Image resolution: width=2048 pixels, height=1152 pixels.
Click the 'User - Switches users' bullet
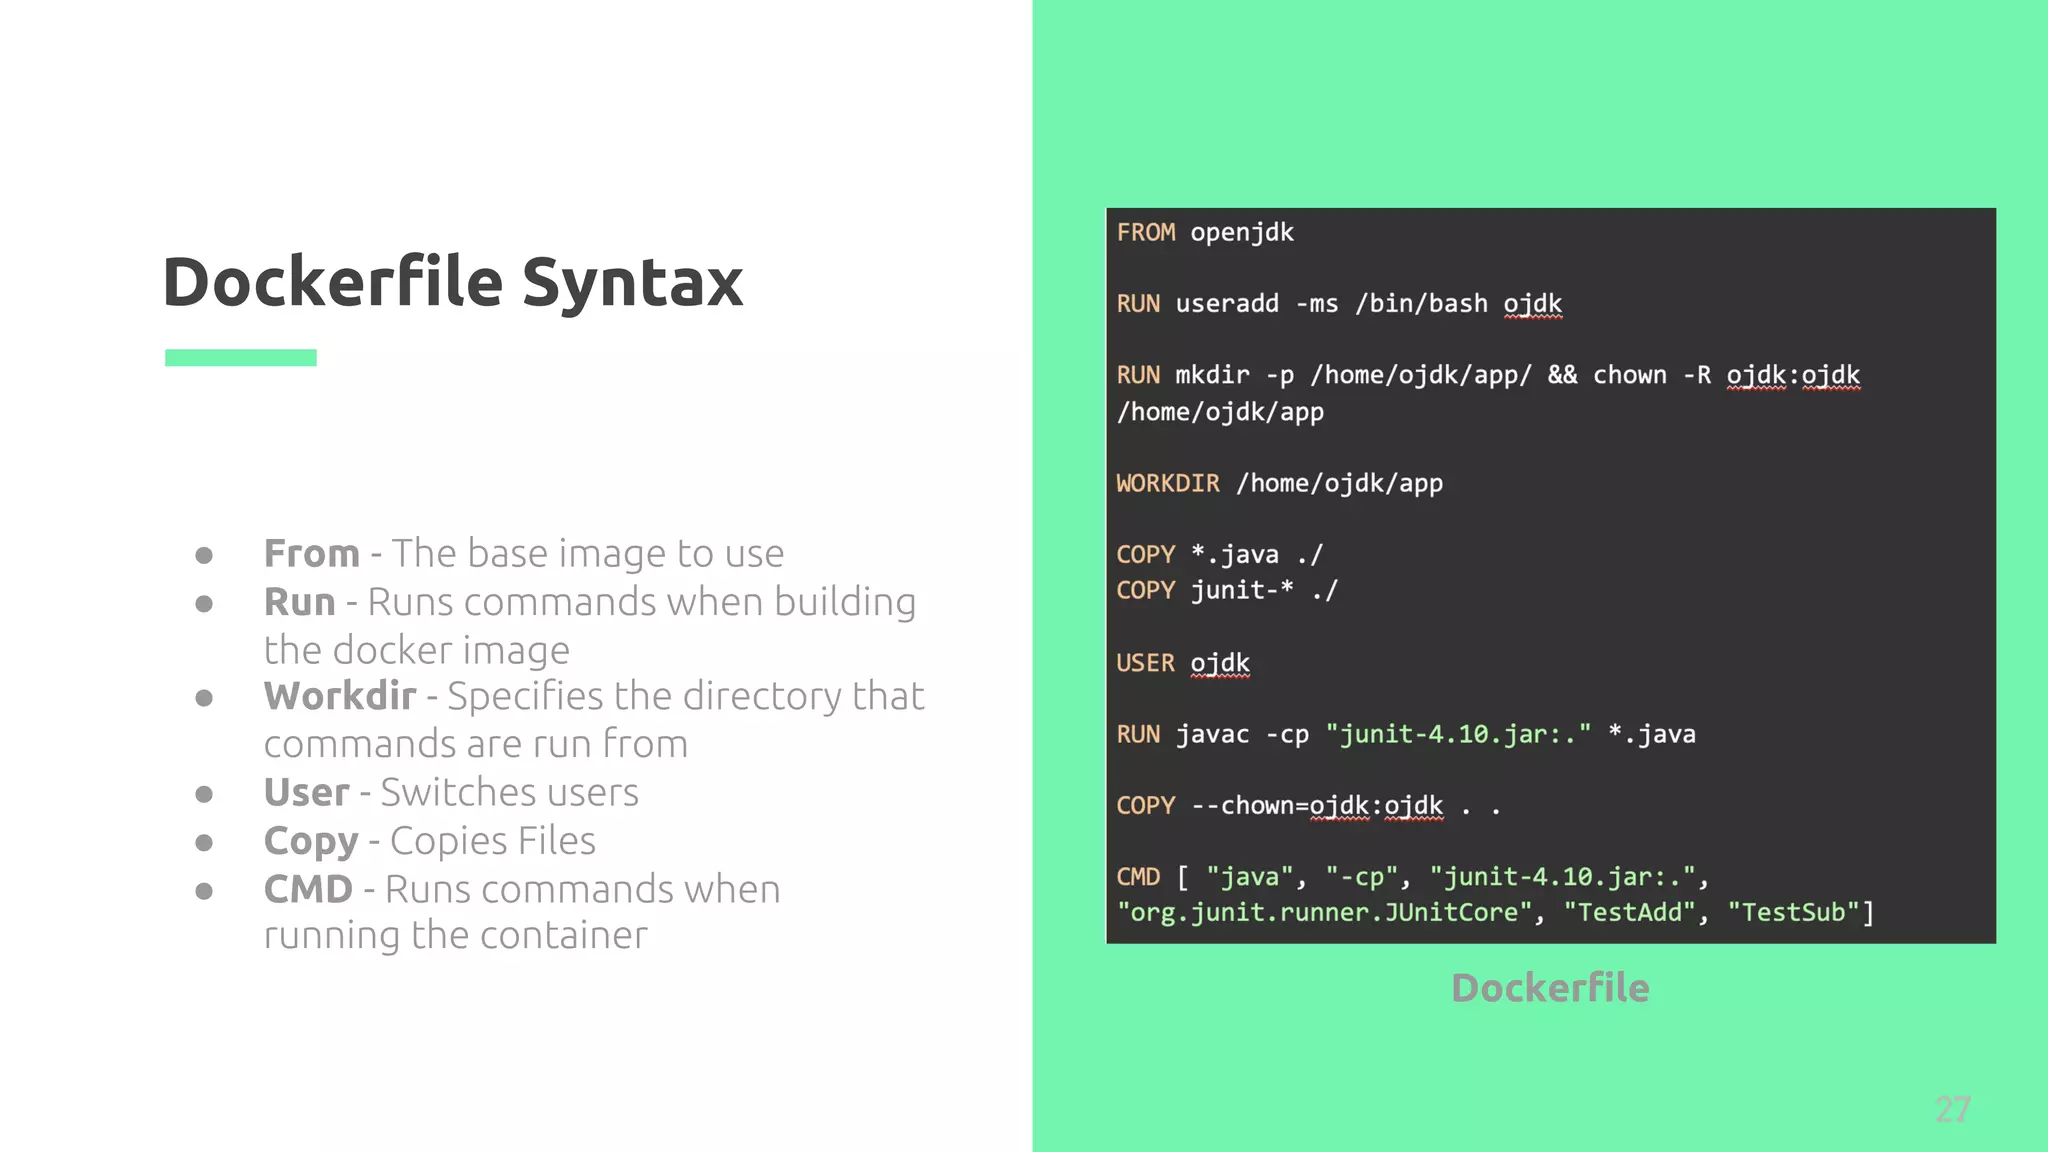pos(451,792)
